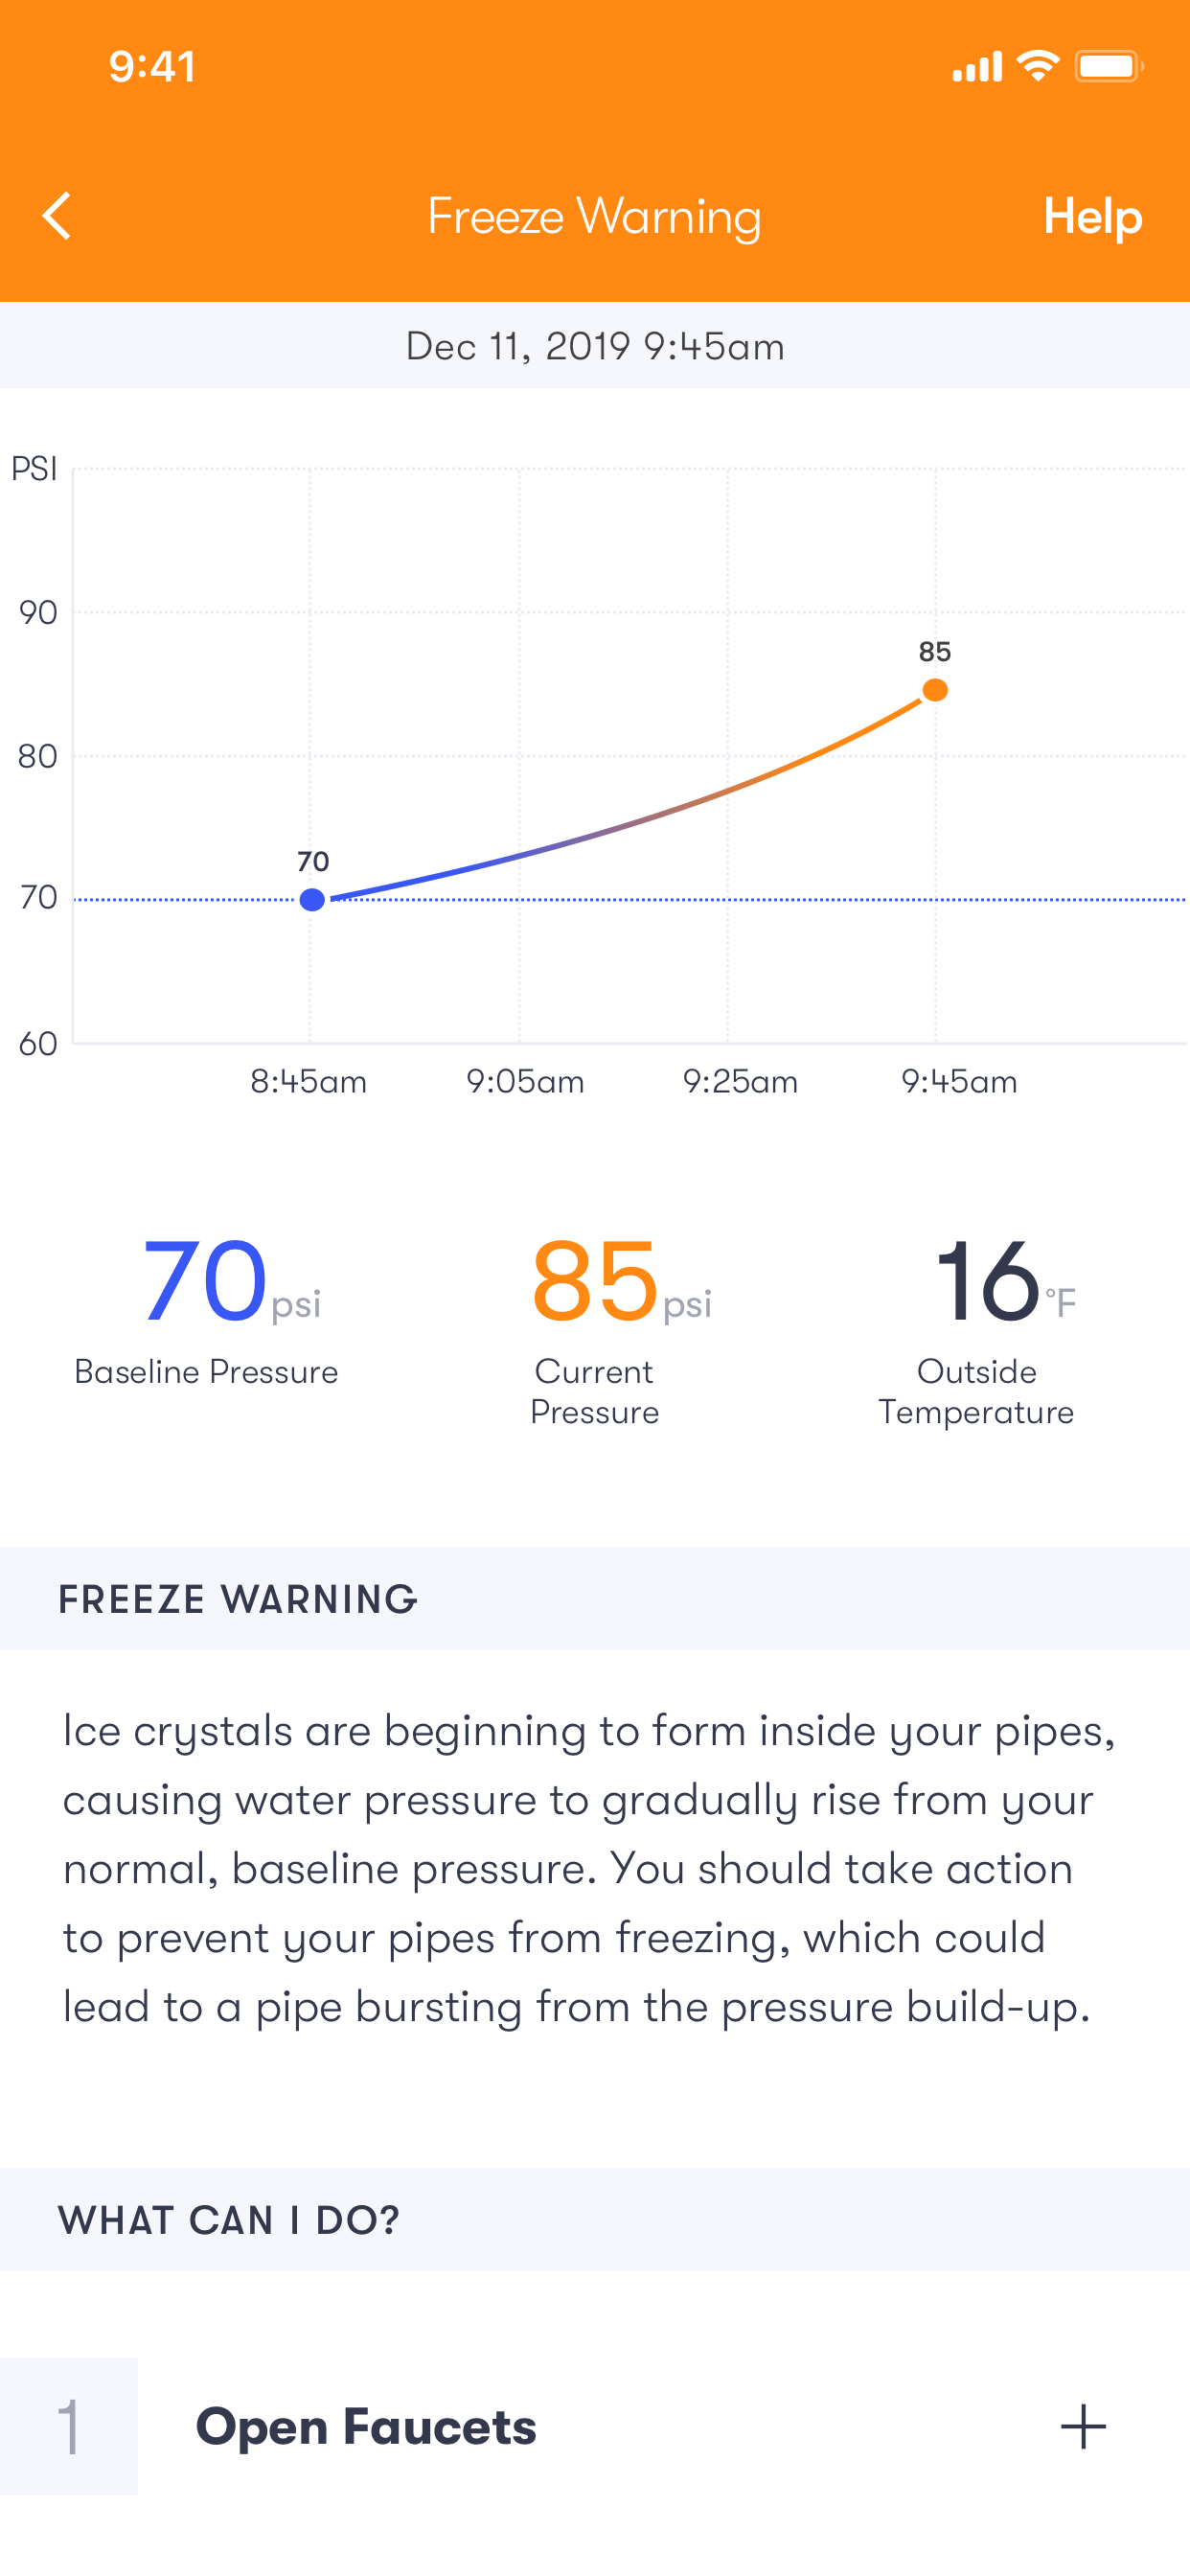The image size is (1190, 2576).
Task: Tap the clock showing 9:41
Action: coord(154,67)
